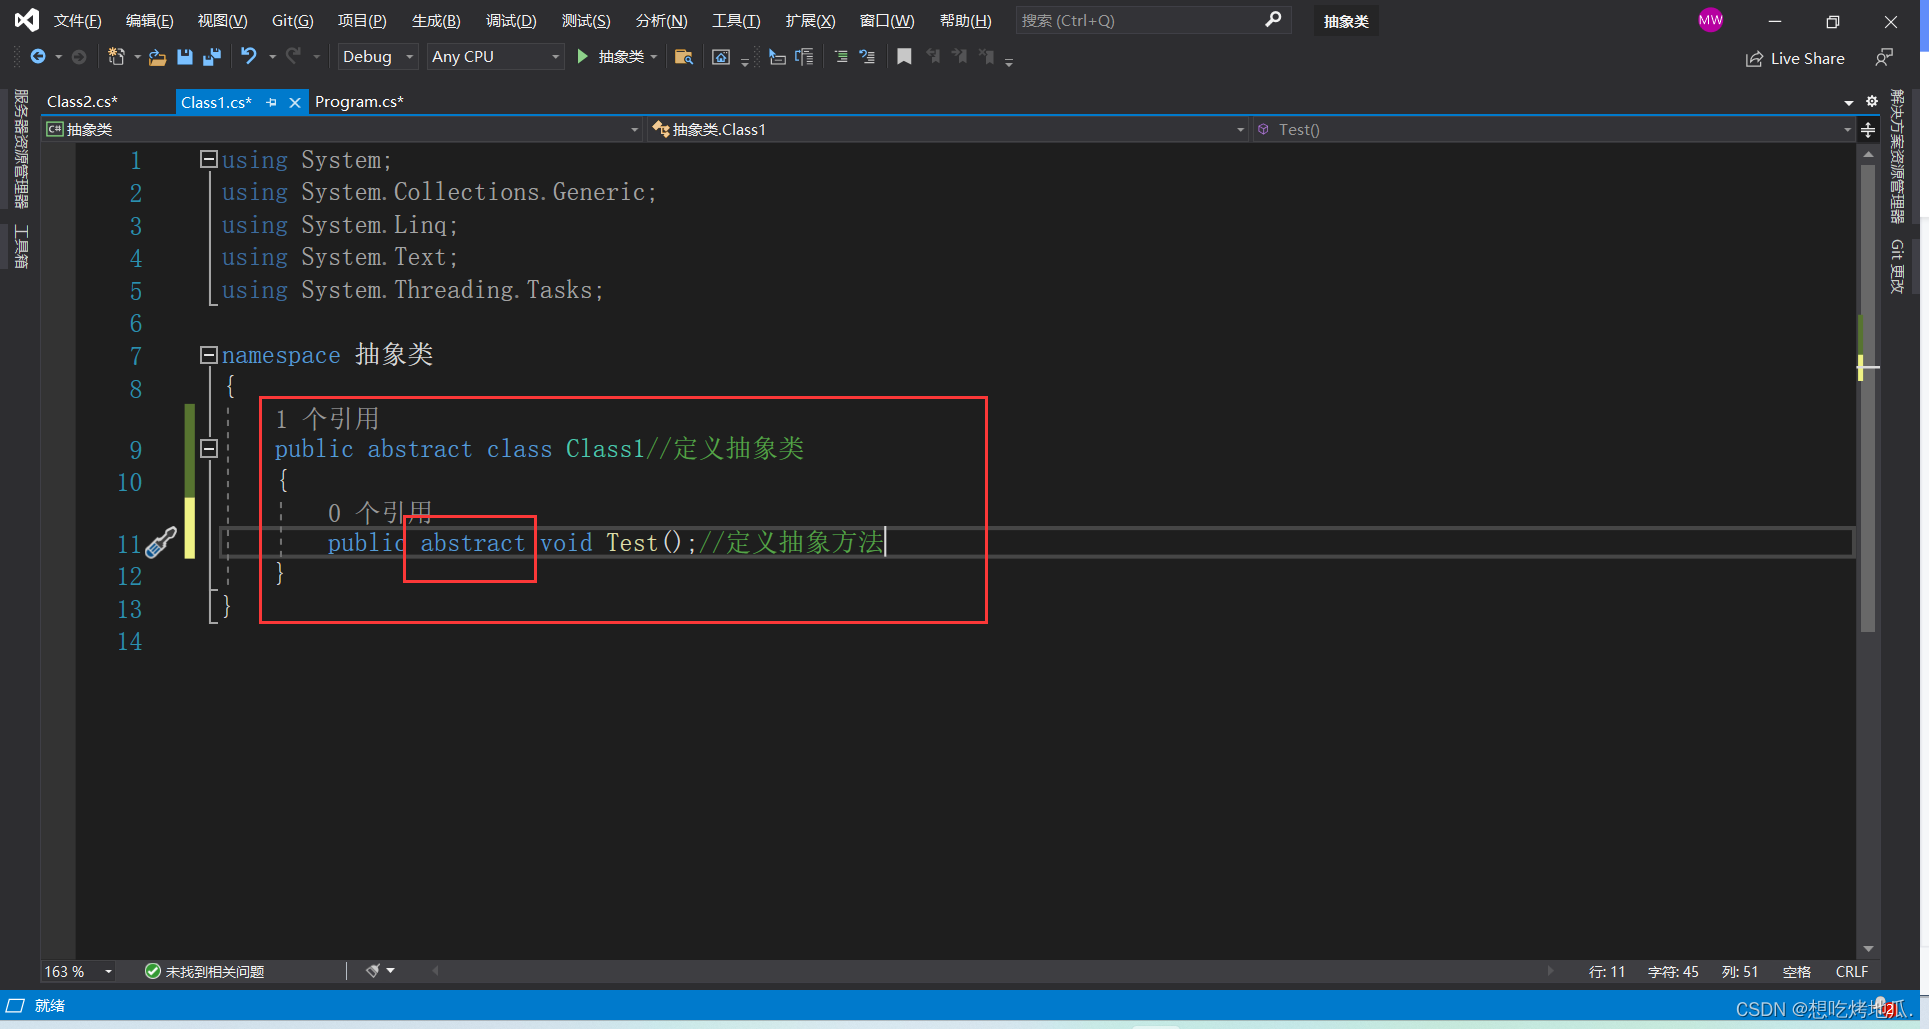Image resolution: width=1929 pixels, height=1029 pixels.
Task: Pin the Class1.cs tab
Action: pyautogui.click(x=271, y=102)
